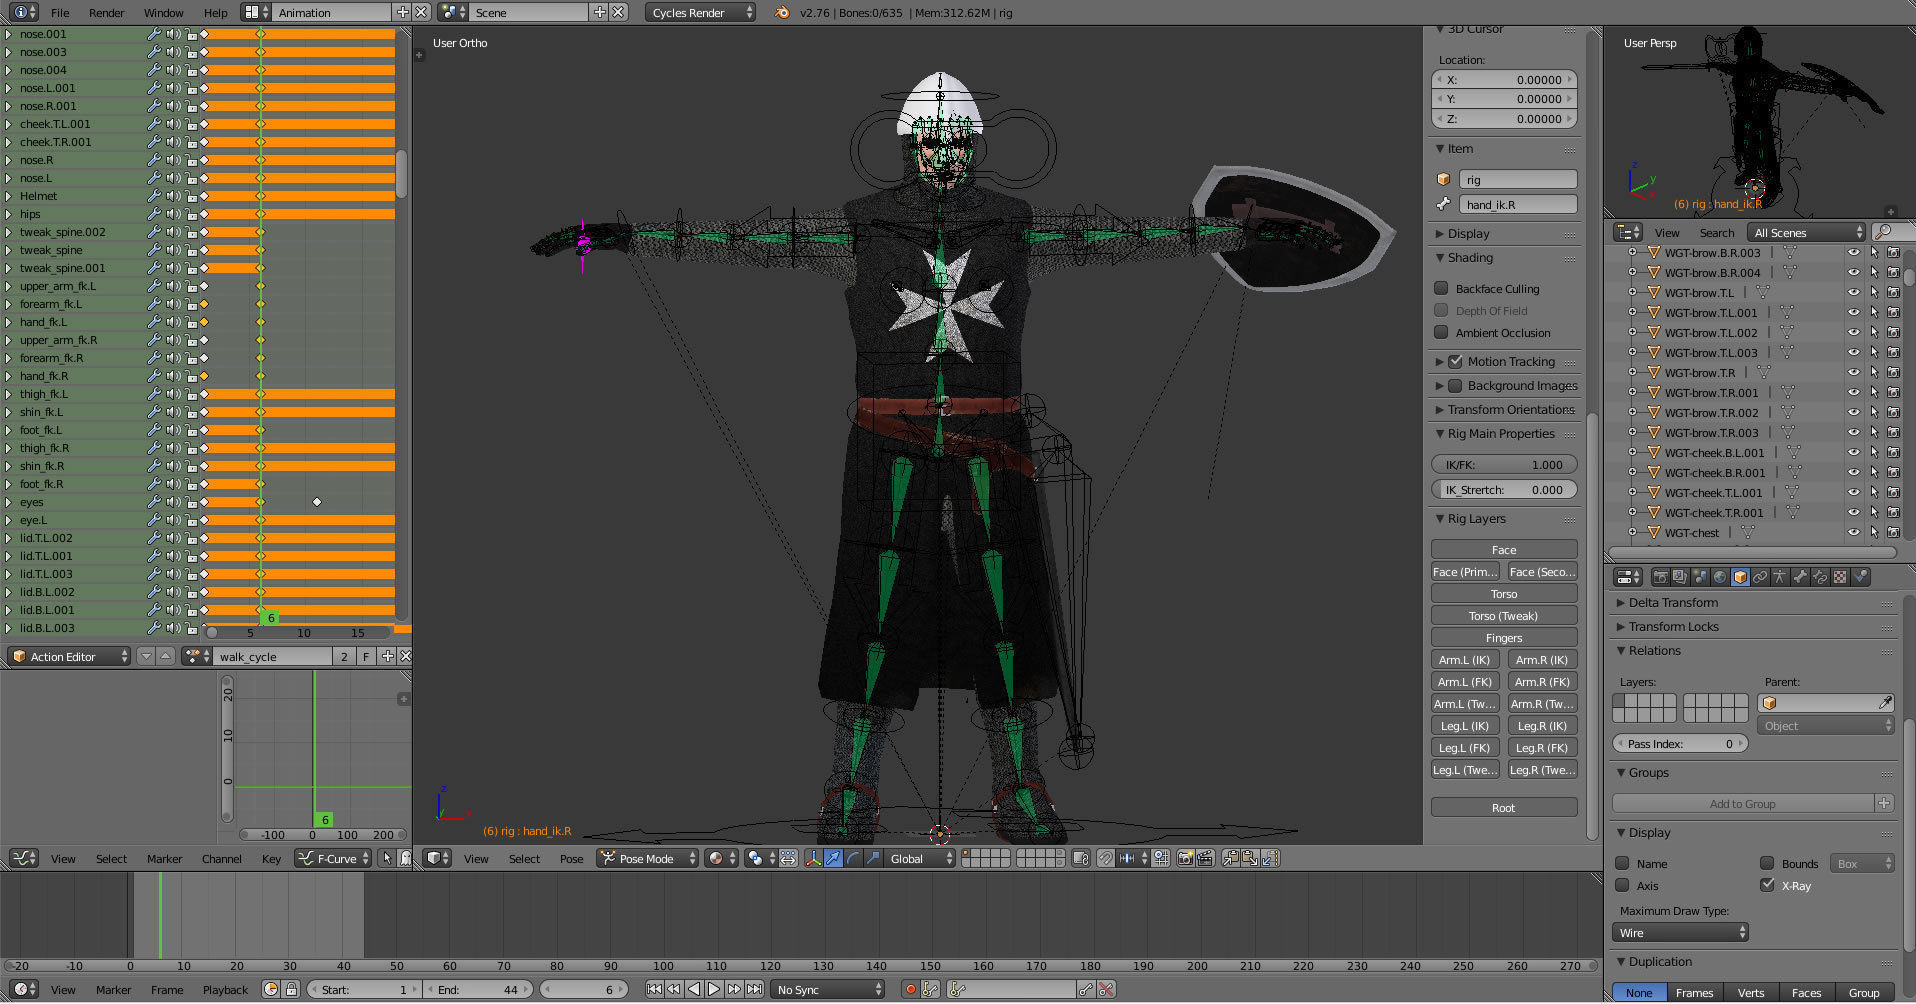Enable Background Images checkbox
The image size is (1916, 1004).
tap(1456, 385)
